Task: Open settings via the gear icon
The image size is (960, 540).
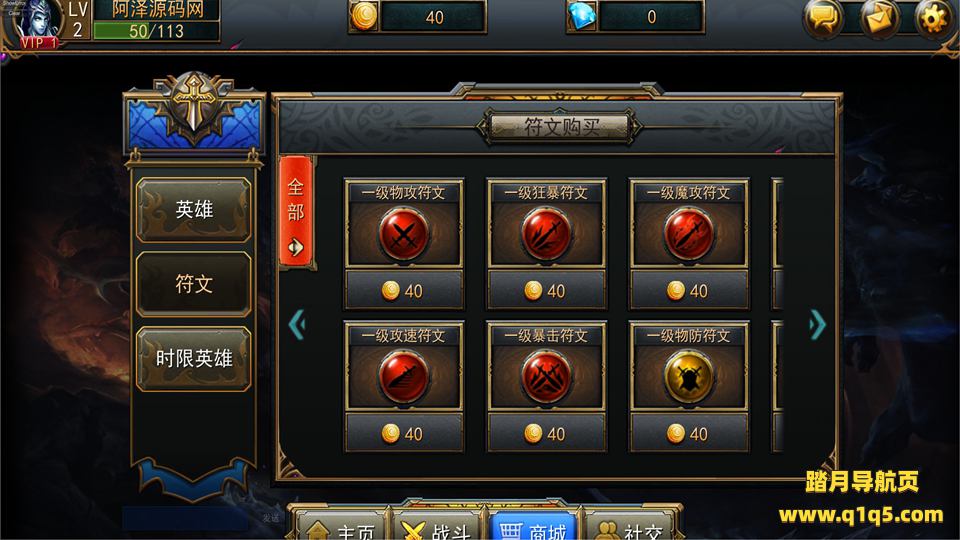Action: (934, 18)
